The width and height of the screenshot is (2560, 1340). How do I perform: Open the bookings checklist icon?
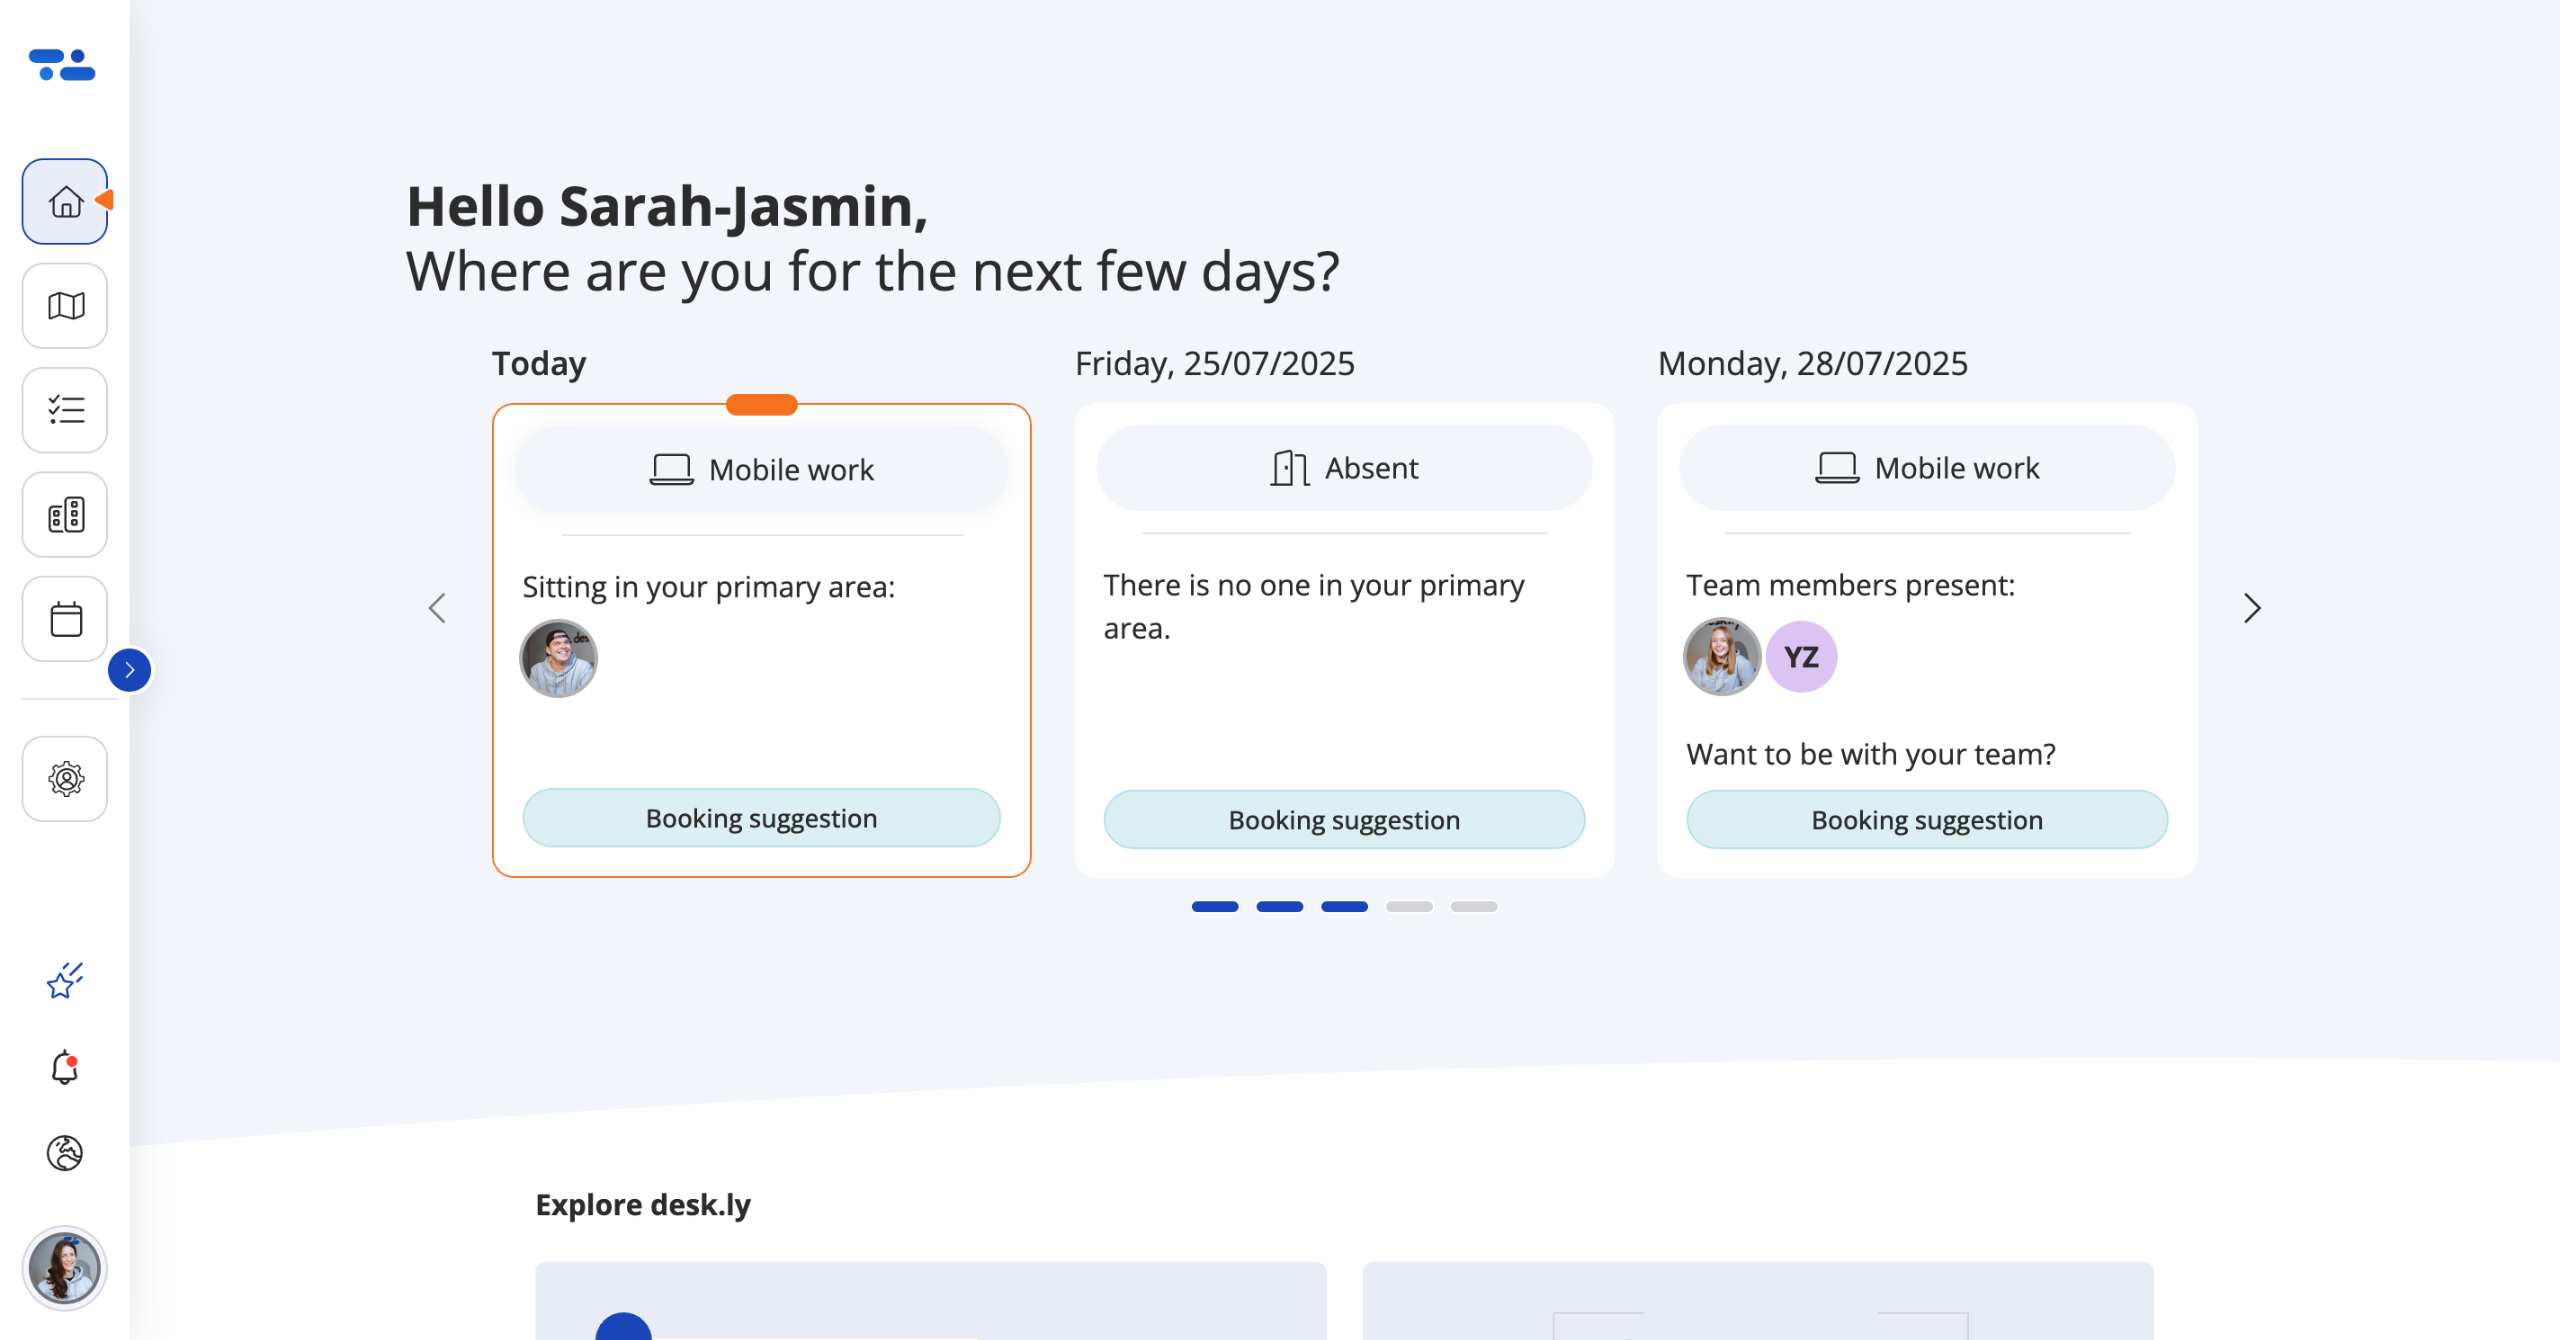click(x=65, y=410)
